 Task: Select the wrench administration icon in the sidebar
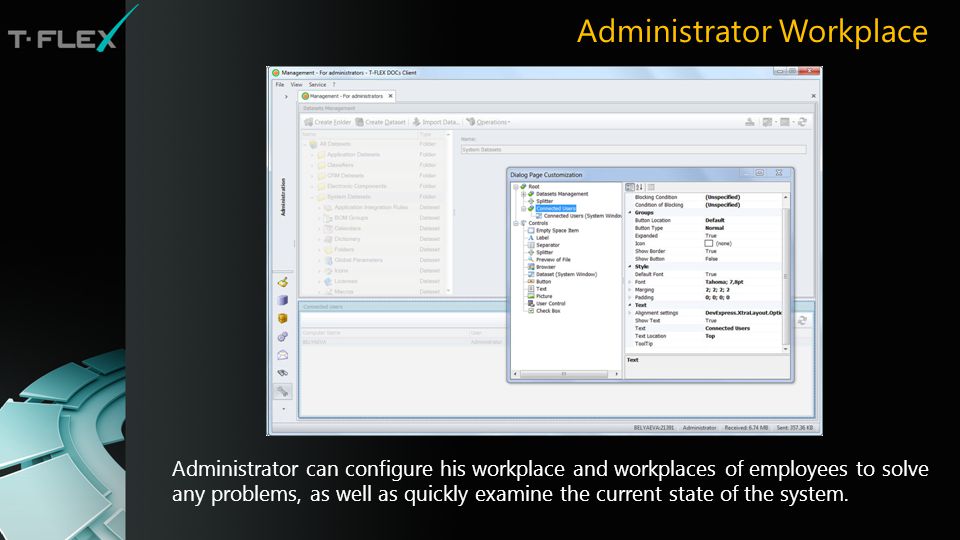click(282, 391)
